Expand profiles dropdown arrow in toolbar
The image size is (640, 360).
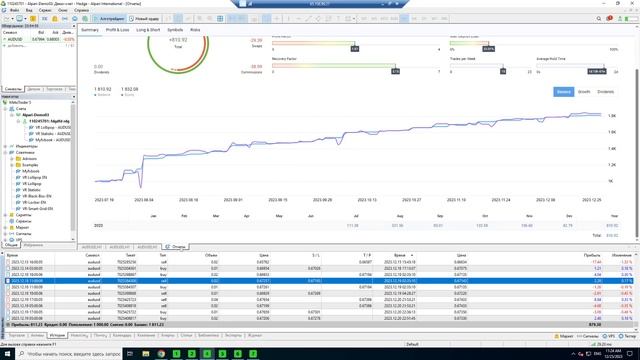click(x=25, y=19)
